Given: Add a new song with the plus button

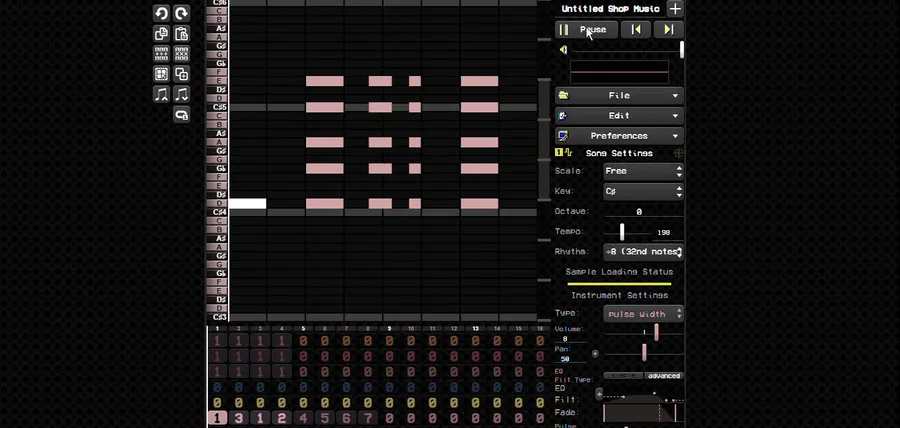Looking at the screenshot, I should [x=675, y=9].
